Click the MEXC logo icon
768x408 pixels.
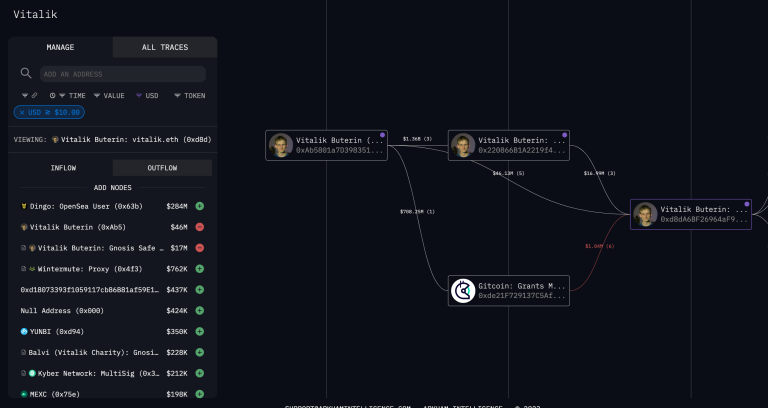pyautogui.click(x=24, y=394)
